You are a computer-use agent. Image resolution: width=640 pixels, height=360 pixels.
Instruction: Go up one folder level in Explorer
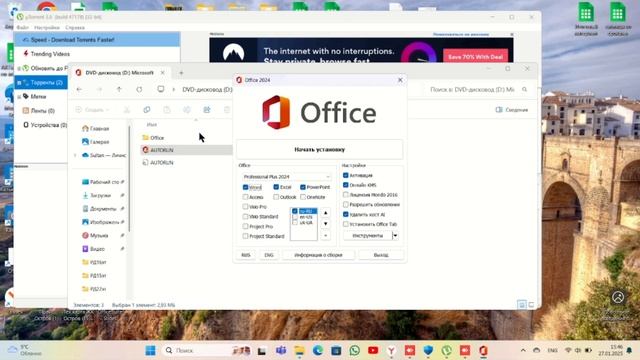tap(119, 89)
